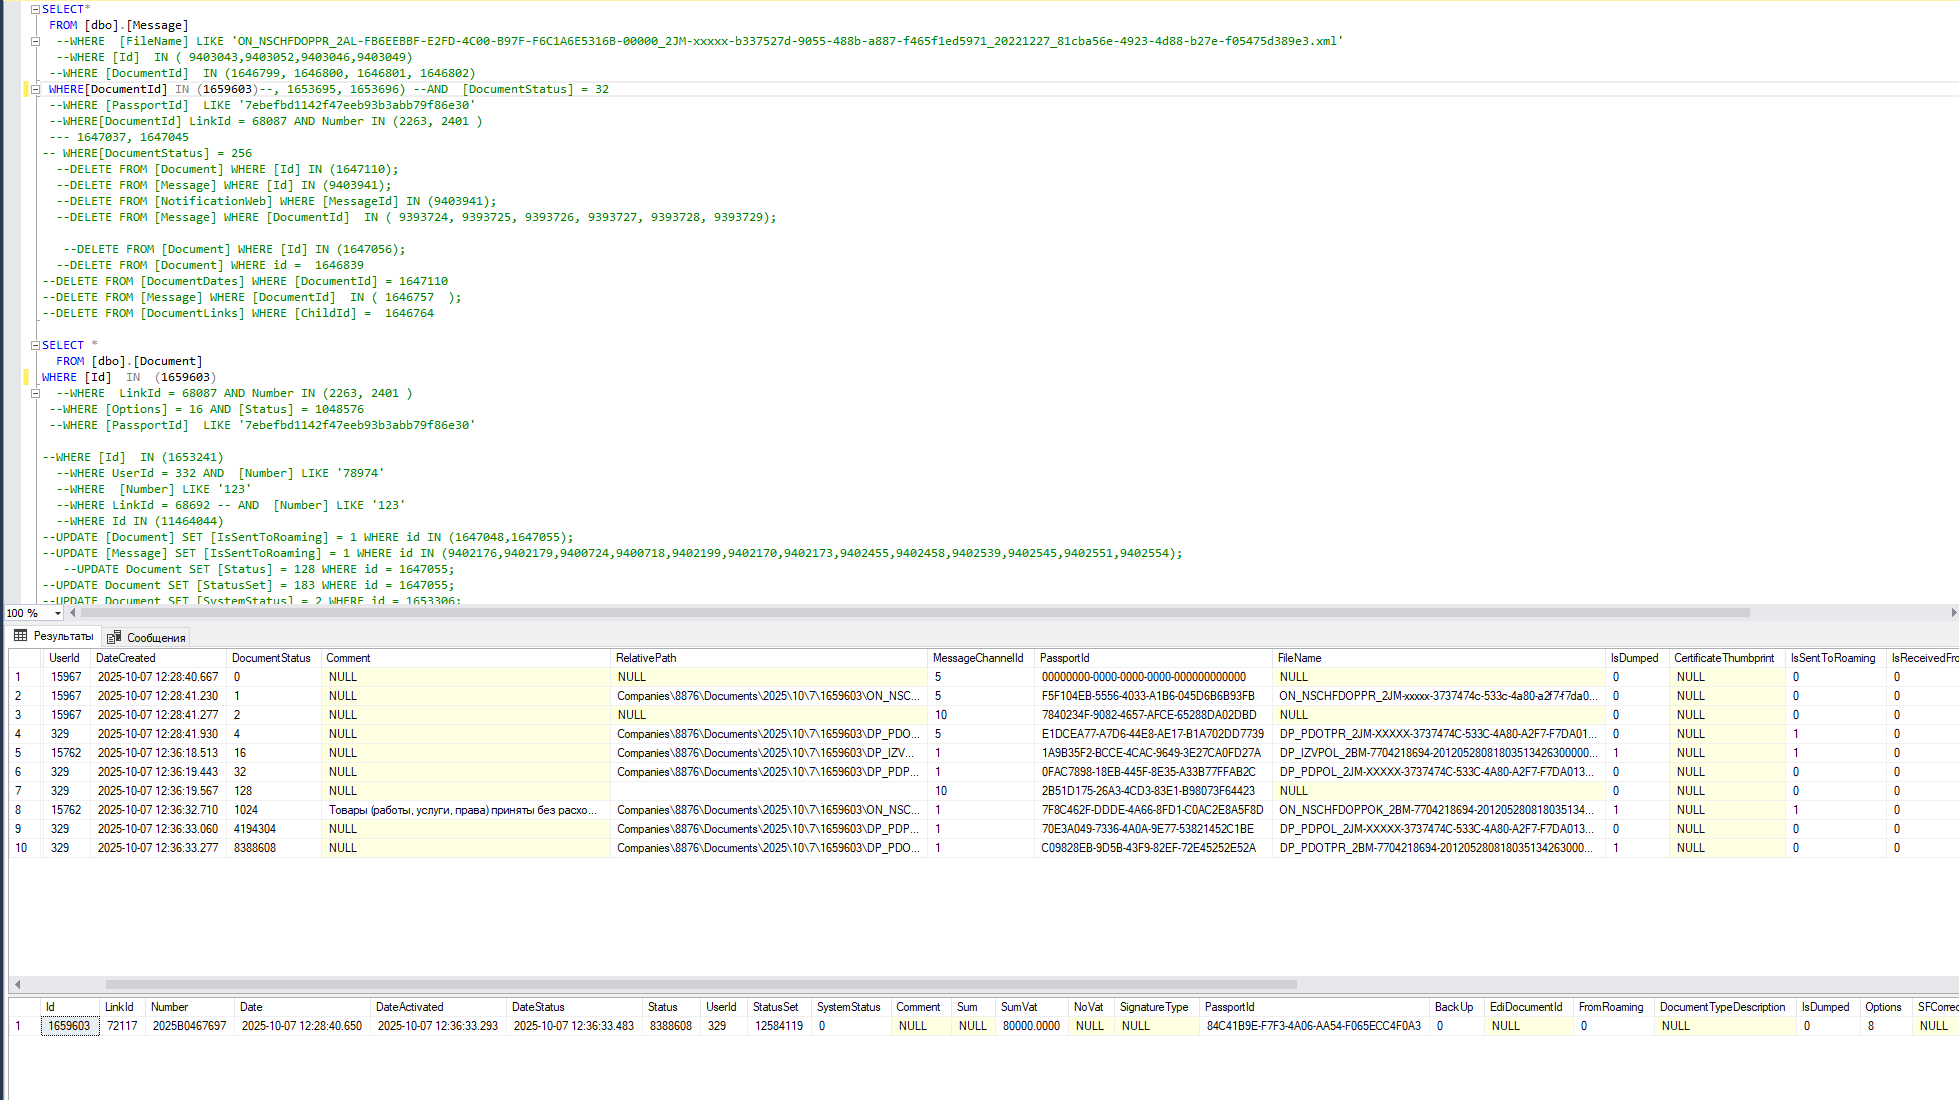
Task: Click the first results grid's left scroll arrow
Action: point(17,984)
